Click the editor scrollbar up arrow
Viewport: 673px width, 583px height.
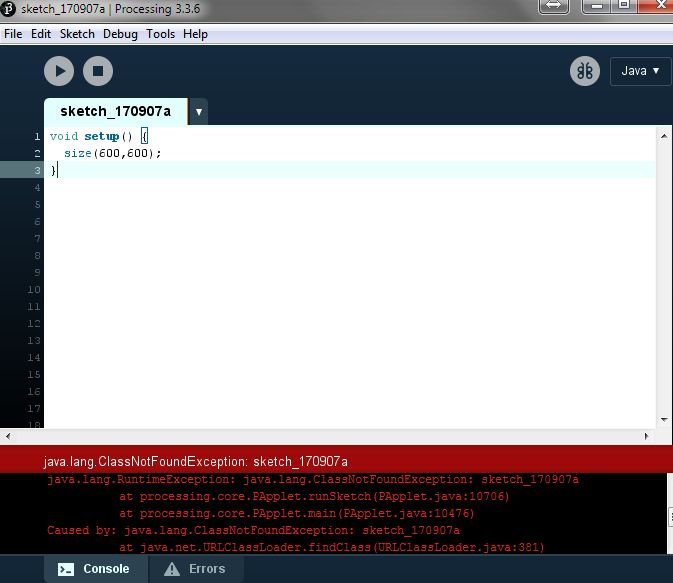(x=663, y=132)
